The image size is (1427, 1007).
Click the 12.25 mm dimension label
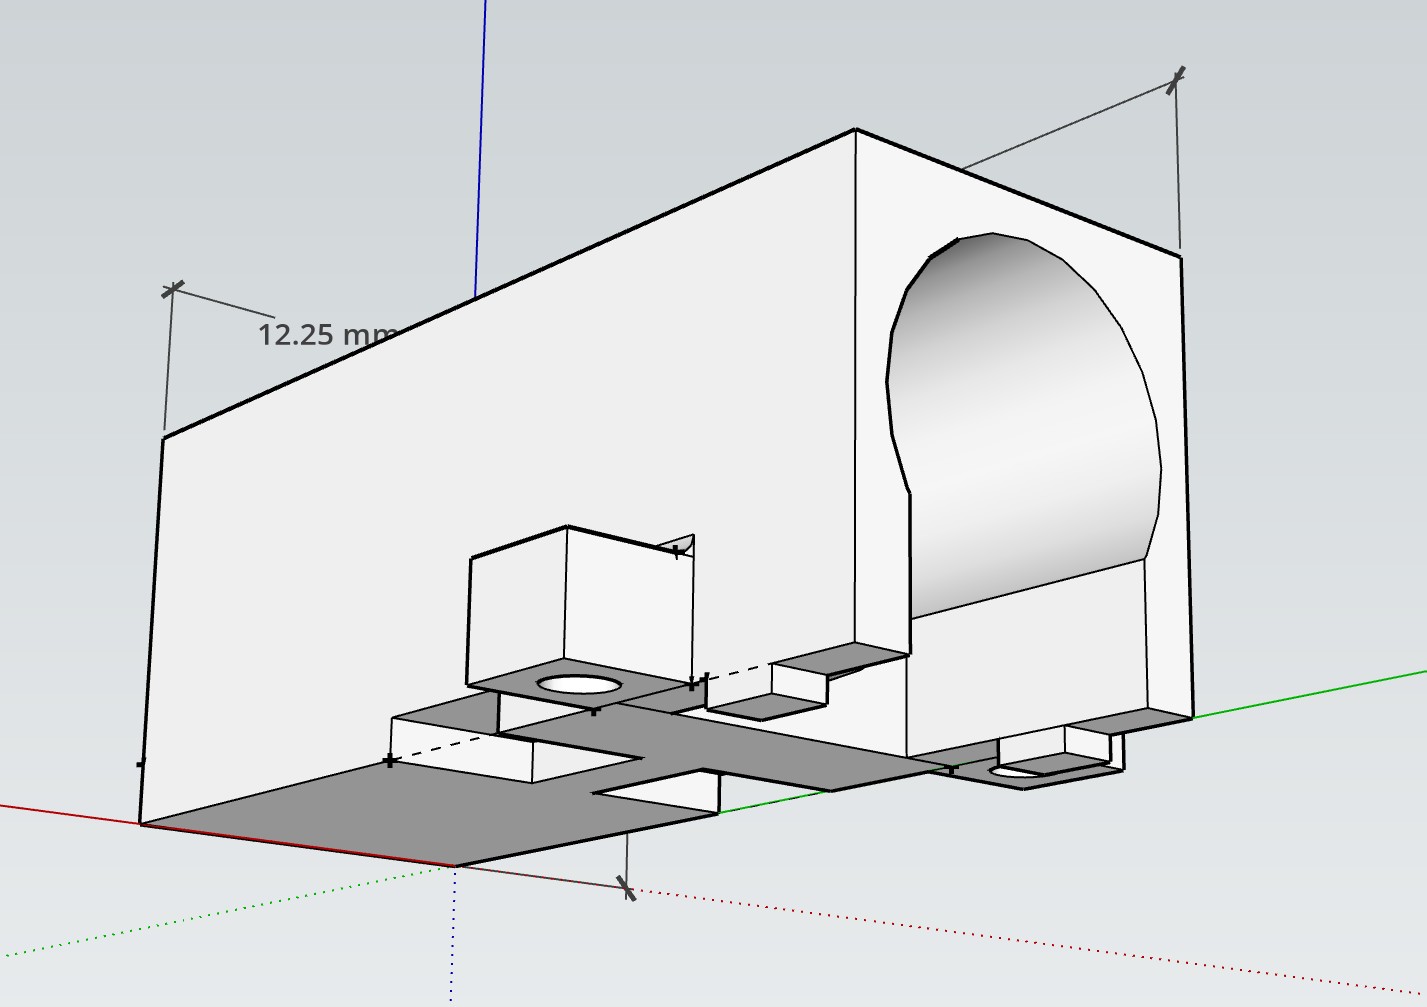click(328, 334)
